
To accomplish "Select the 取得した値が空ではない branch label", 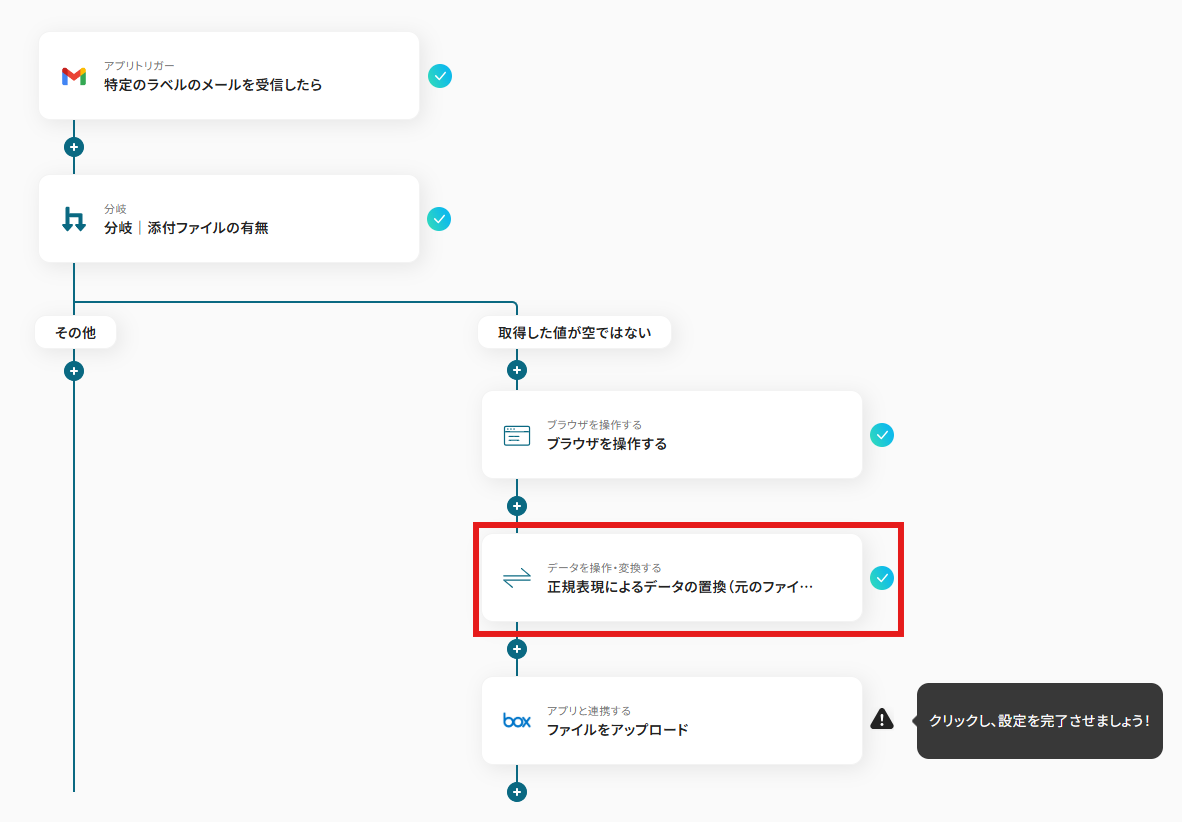I will tap(574, 333).
